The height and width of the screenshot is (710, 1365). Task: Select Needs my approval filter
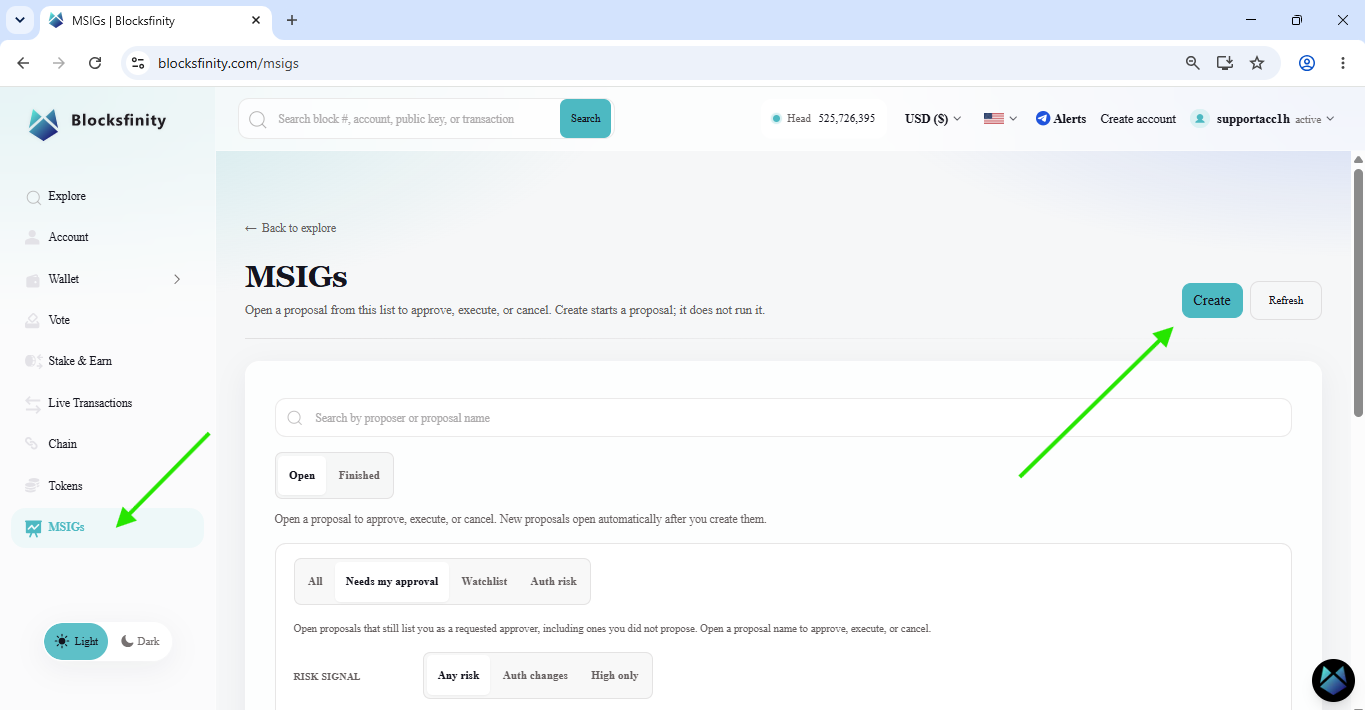(x=392, y=581)
